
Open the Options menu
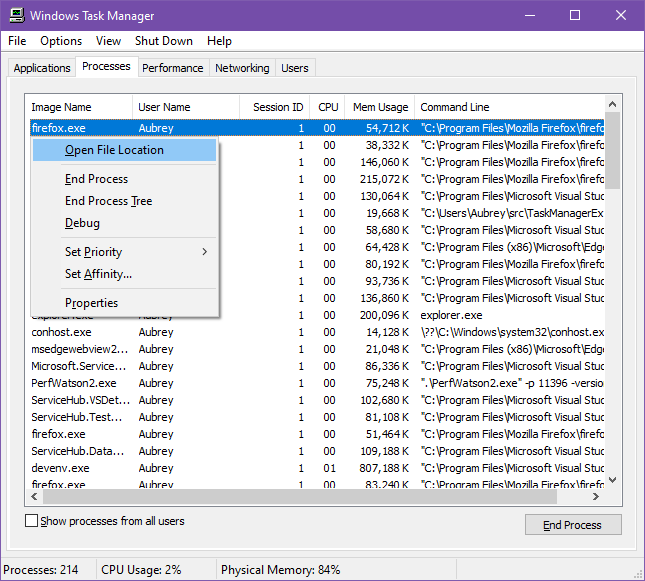(x=61, y=41)
